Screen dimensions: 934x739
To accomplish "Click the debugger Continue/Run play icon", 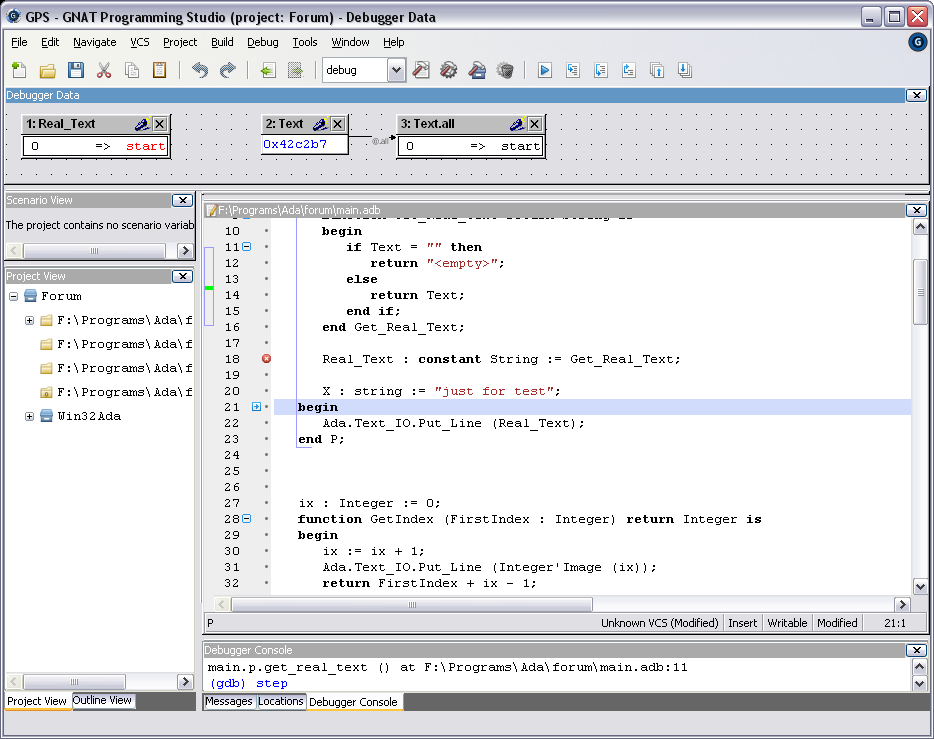I will [545, 70].
